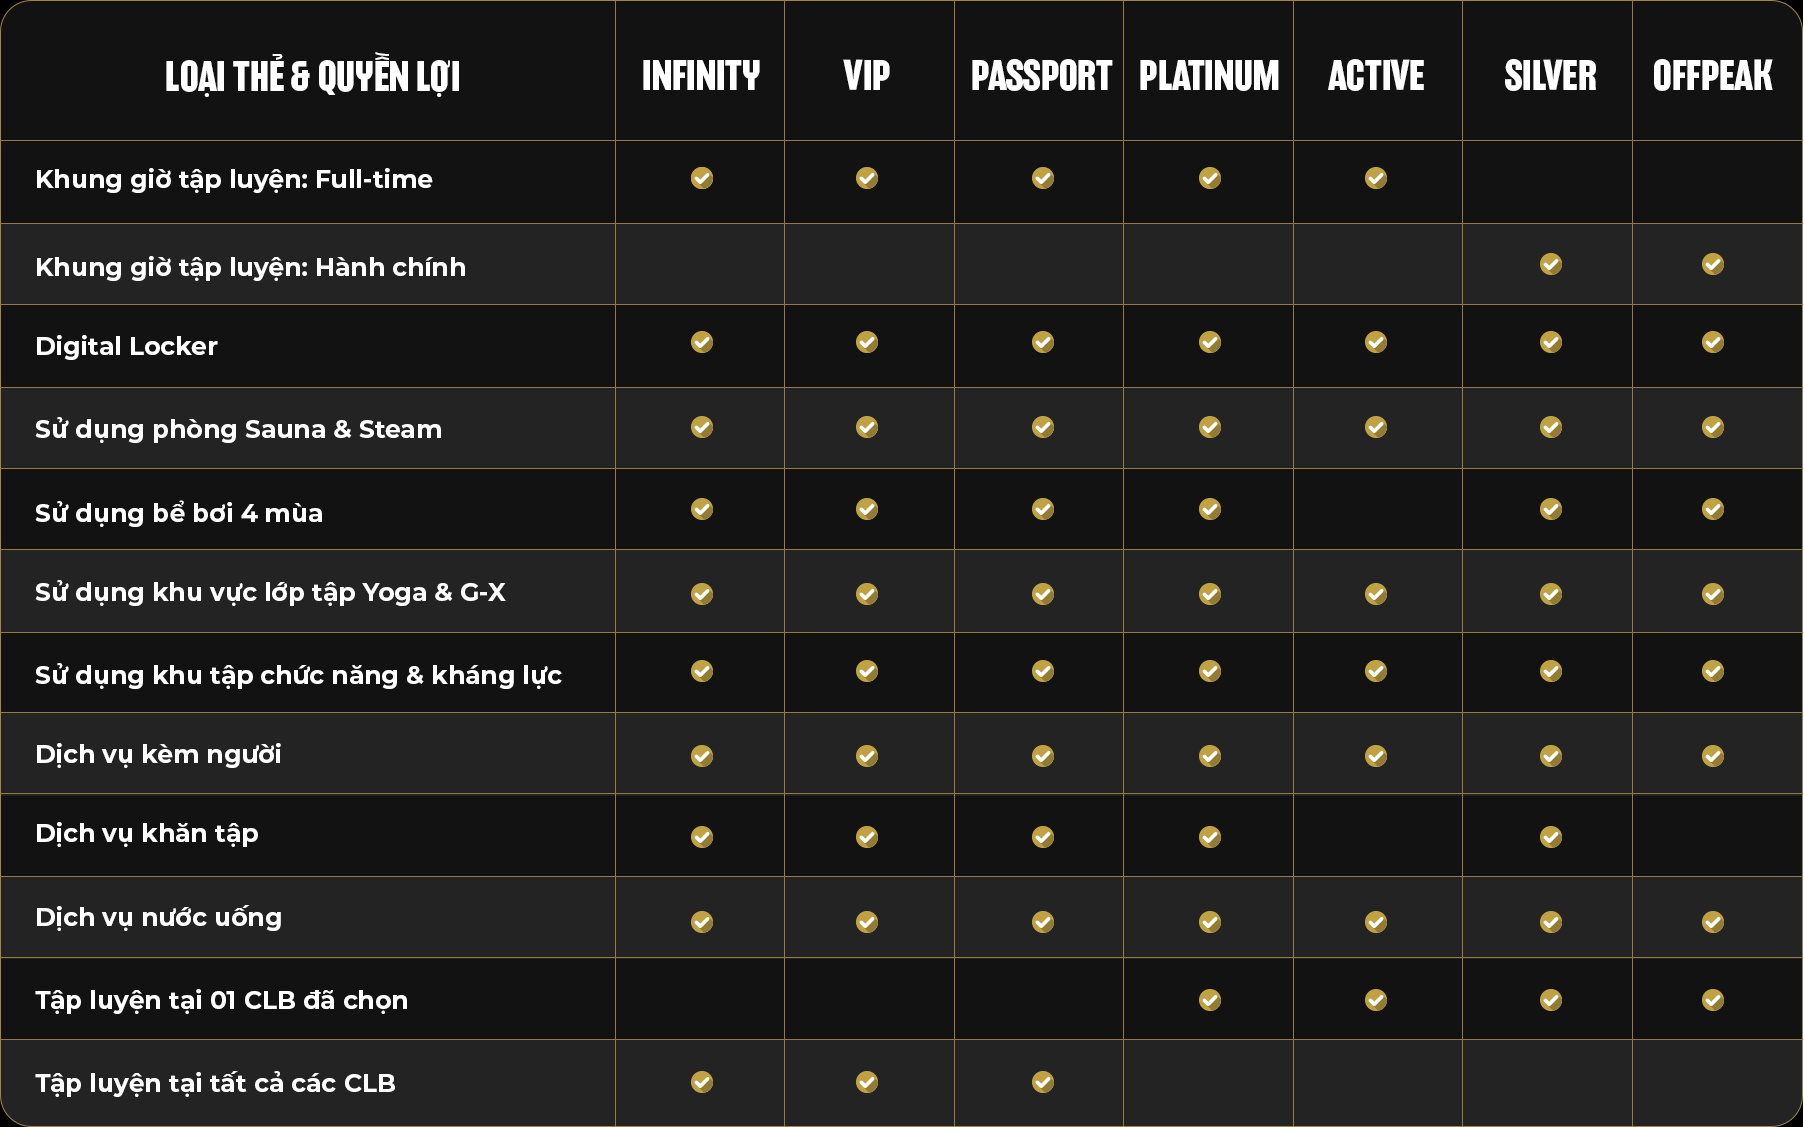This screenshot has height=1127, width=1804.
Task: Click the OFFPEAK checkmark for Digital Locker
Action: tap(1713, 342)
